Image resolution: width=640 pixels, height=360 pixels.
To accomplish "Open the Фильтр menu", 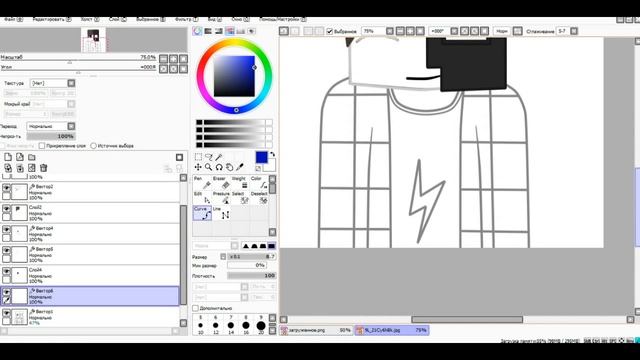I will coord(187,19).
